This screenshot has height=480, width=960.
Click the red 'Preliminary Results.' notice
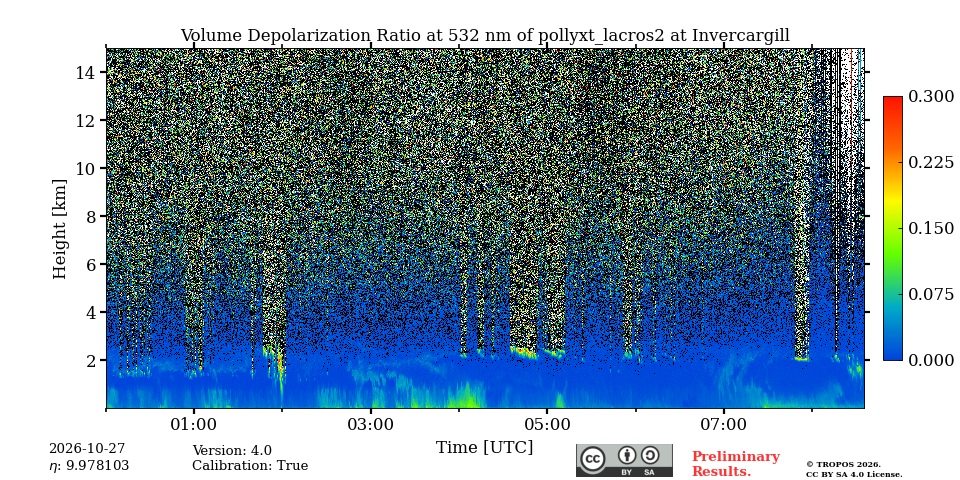[x=736, y=464]
